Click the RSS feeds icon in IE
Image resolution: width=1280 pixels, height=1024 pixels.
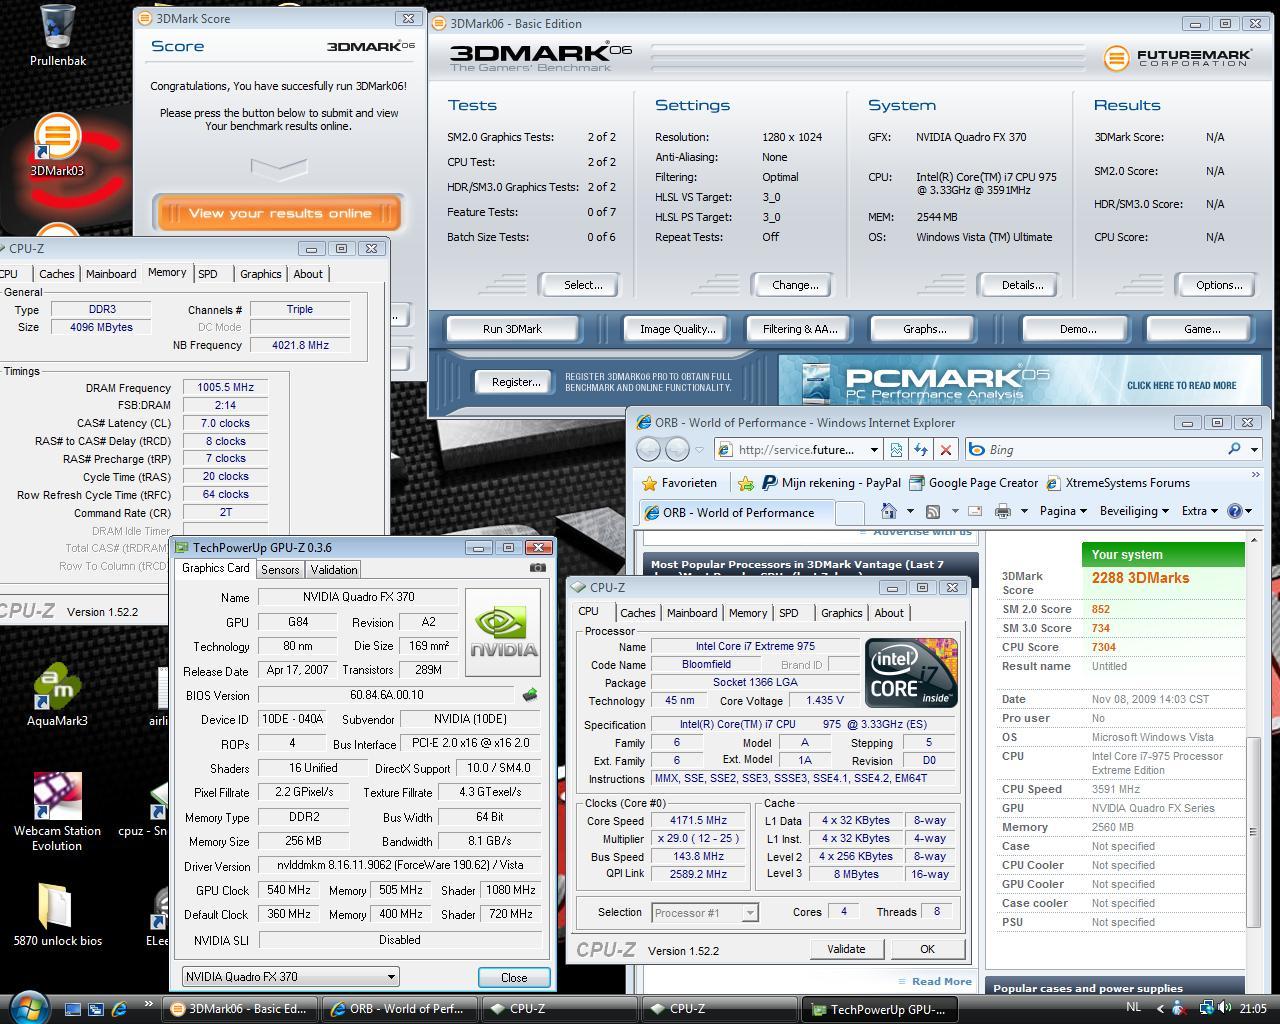[x=933, y=511]
